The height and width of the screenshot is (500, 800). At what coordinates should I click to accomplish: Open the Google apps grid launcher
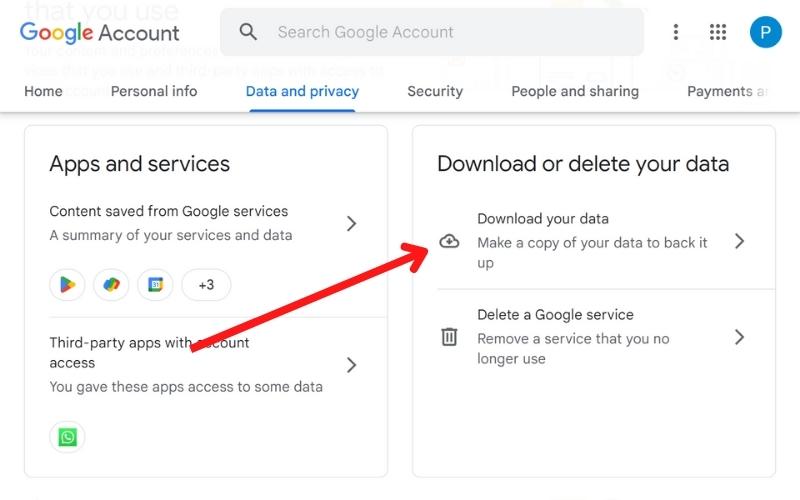click(718, 32)
